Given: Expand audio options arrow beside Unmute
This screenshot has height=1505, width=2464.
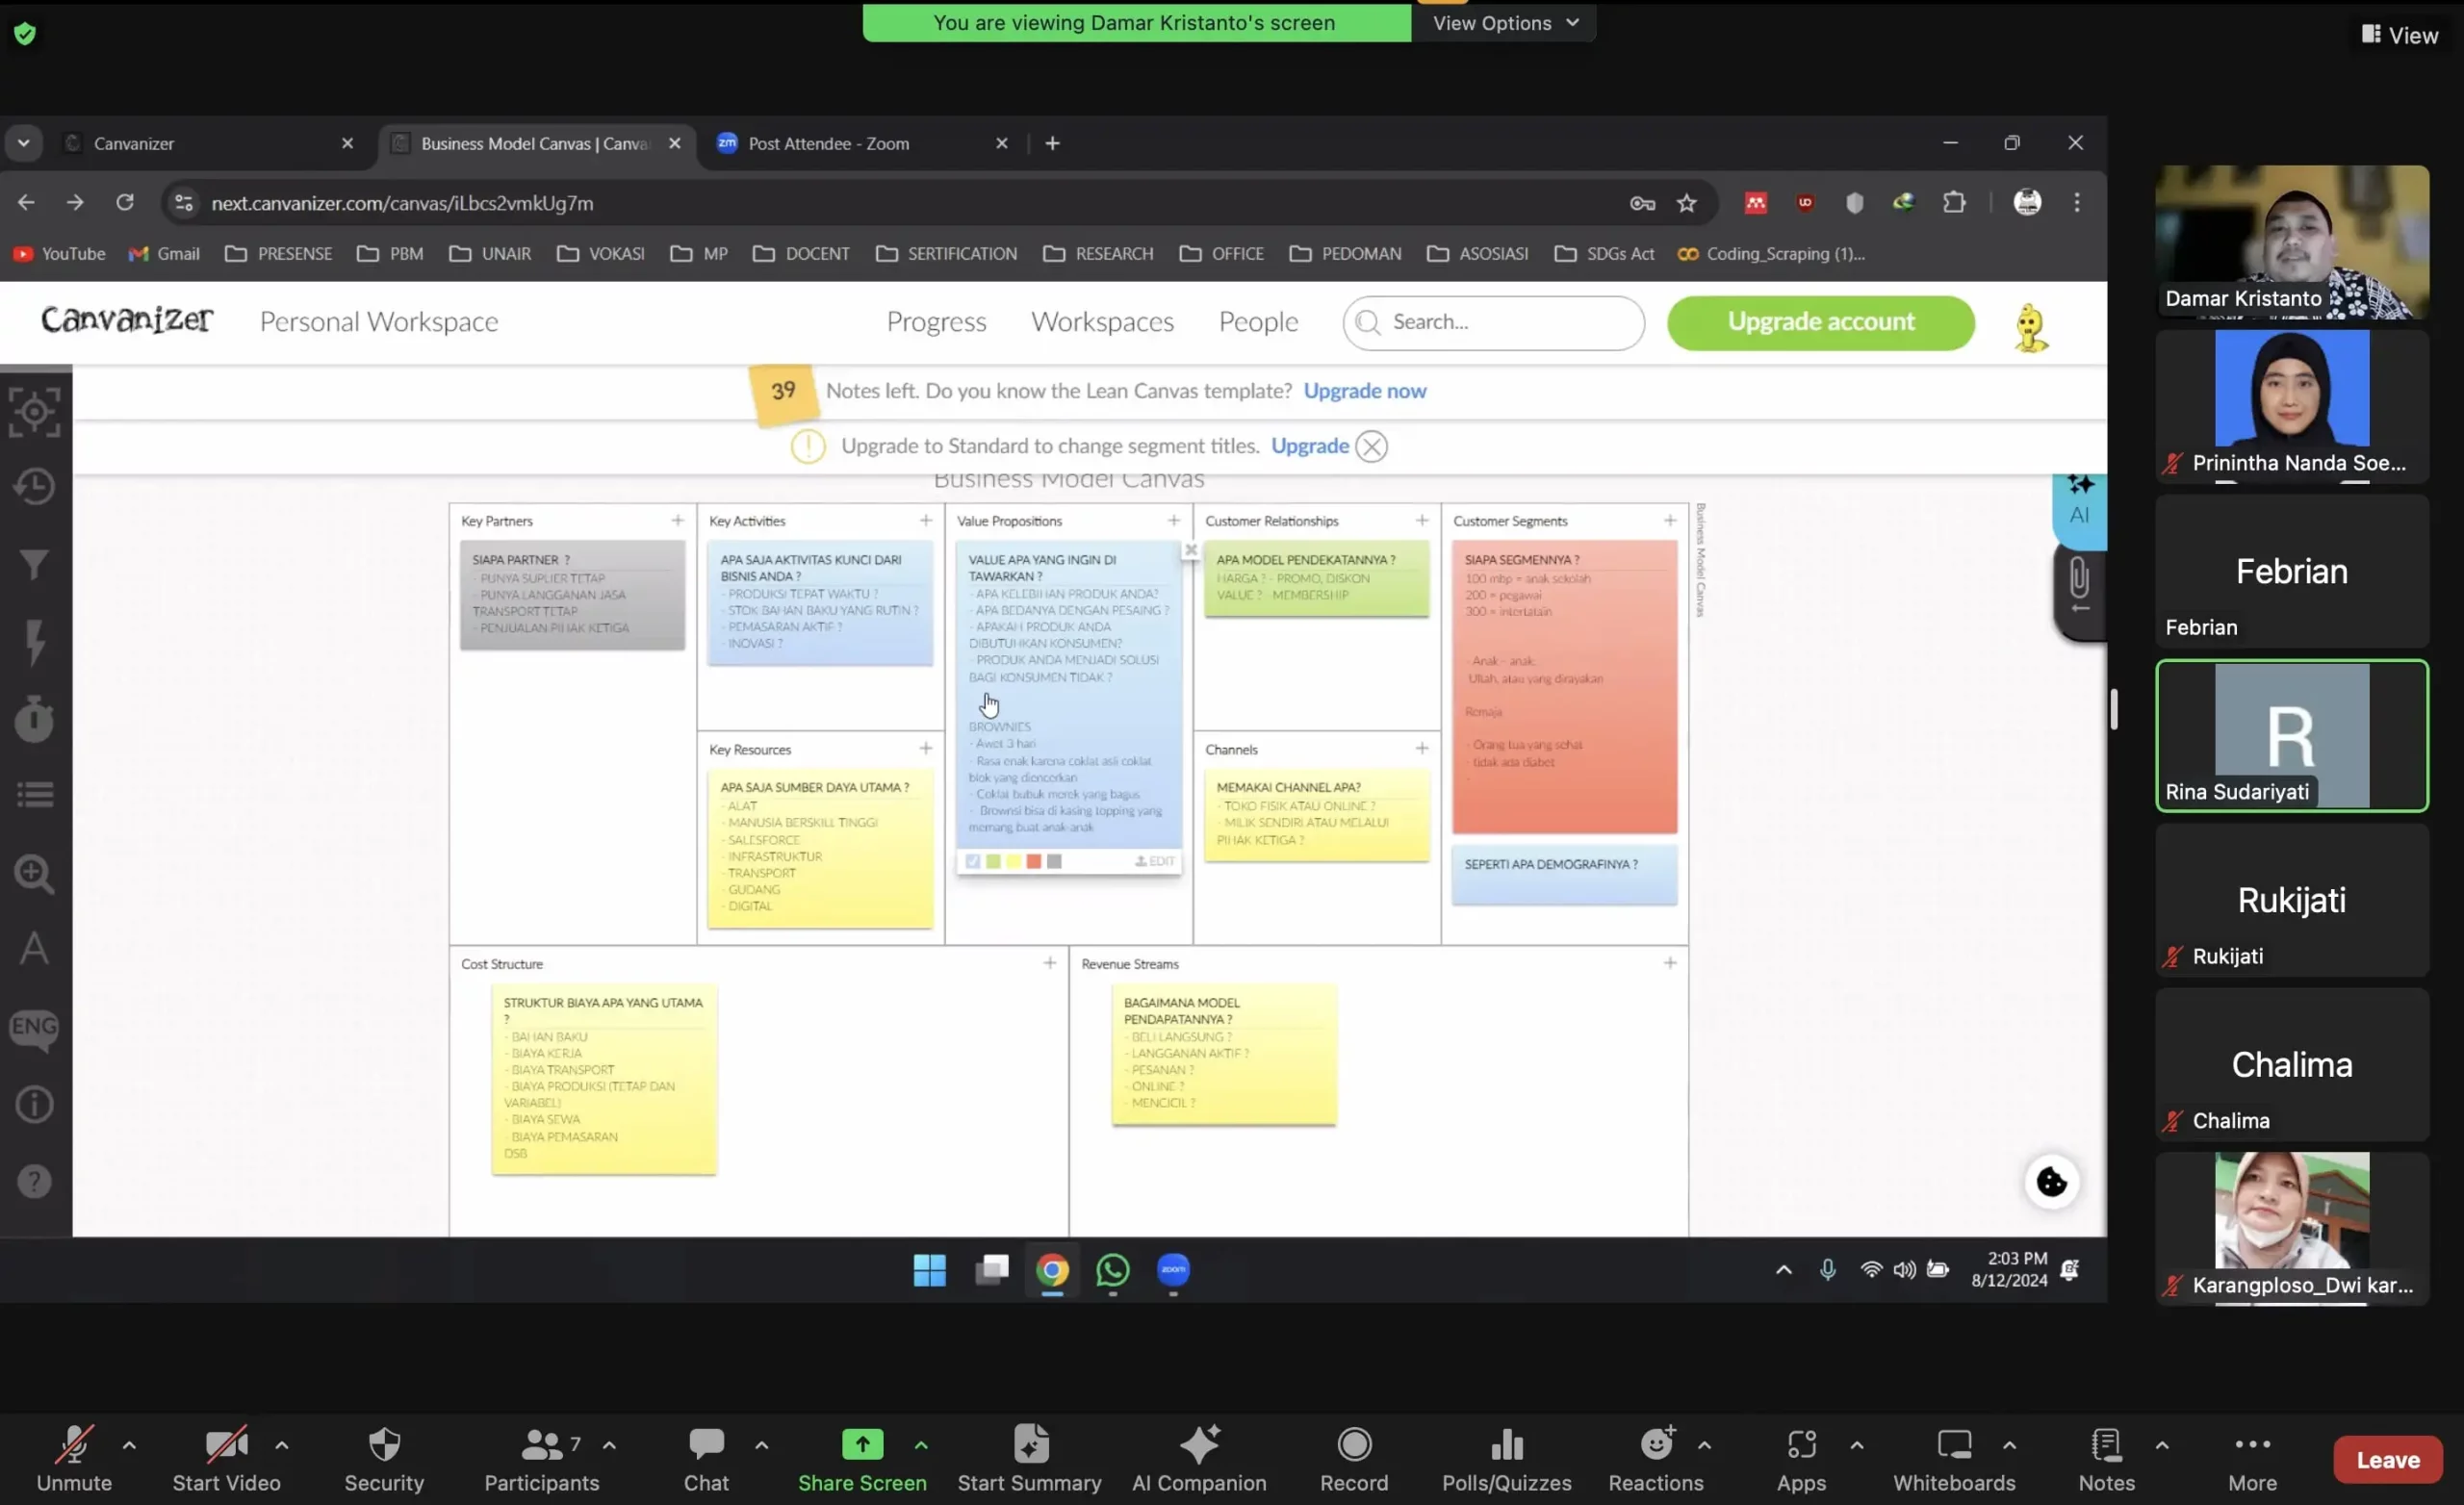Looking at the screenshot, I should [129, 1445].
